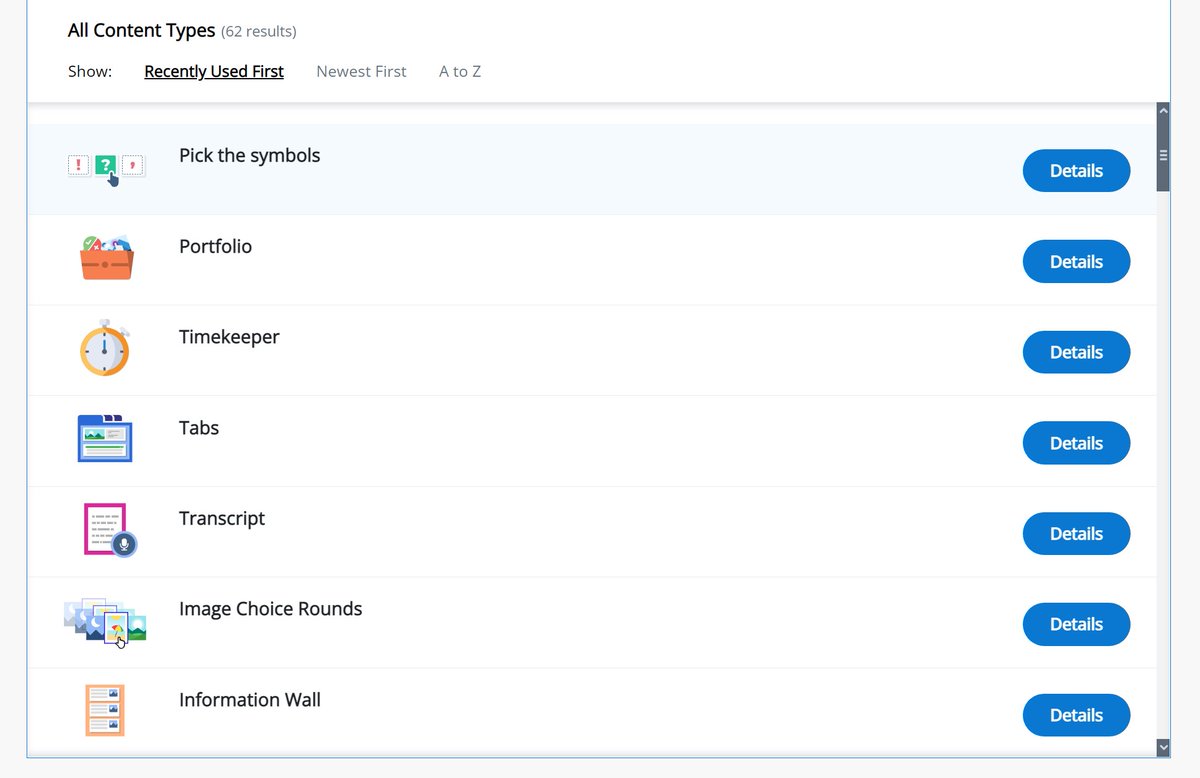Select the Pick the symbols title

point(250,155)
